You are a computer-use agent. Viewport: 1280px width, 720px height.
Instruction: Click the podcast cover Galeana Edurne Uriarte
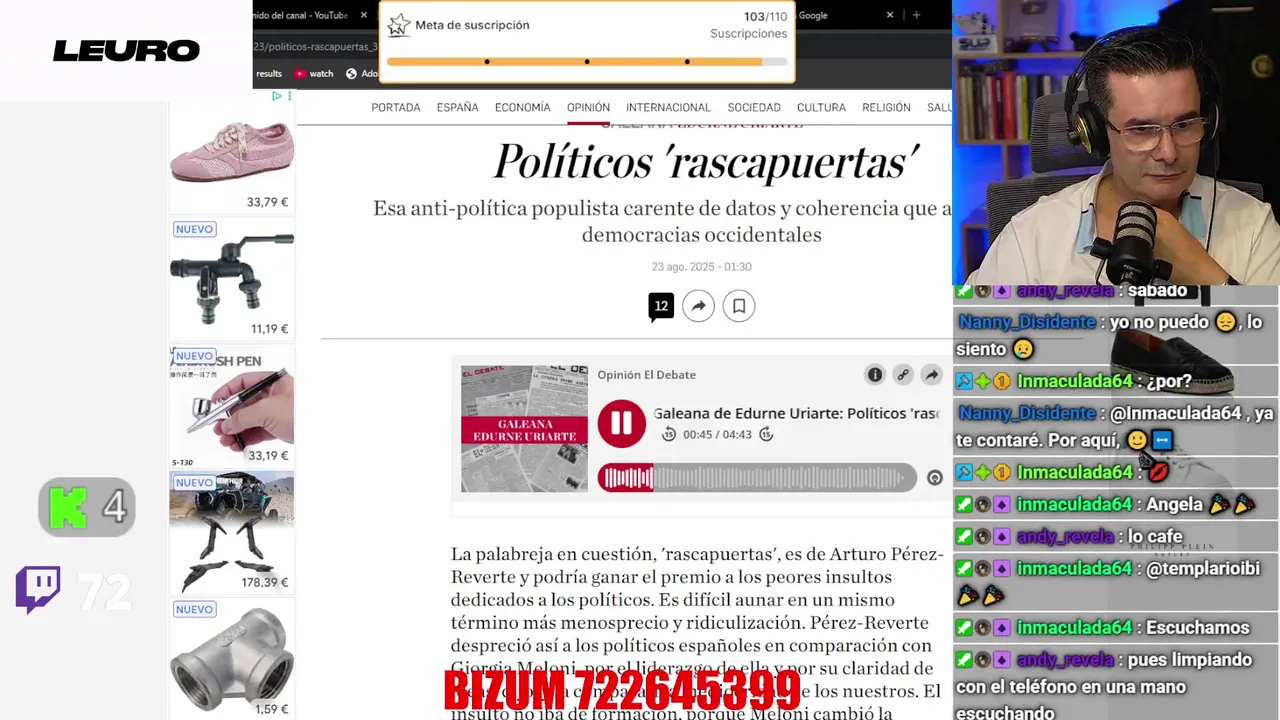[524, 428]
